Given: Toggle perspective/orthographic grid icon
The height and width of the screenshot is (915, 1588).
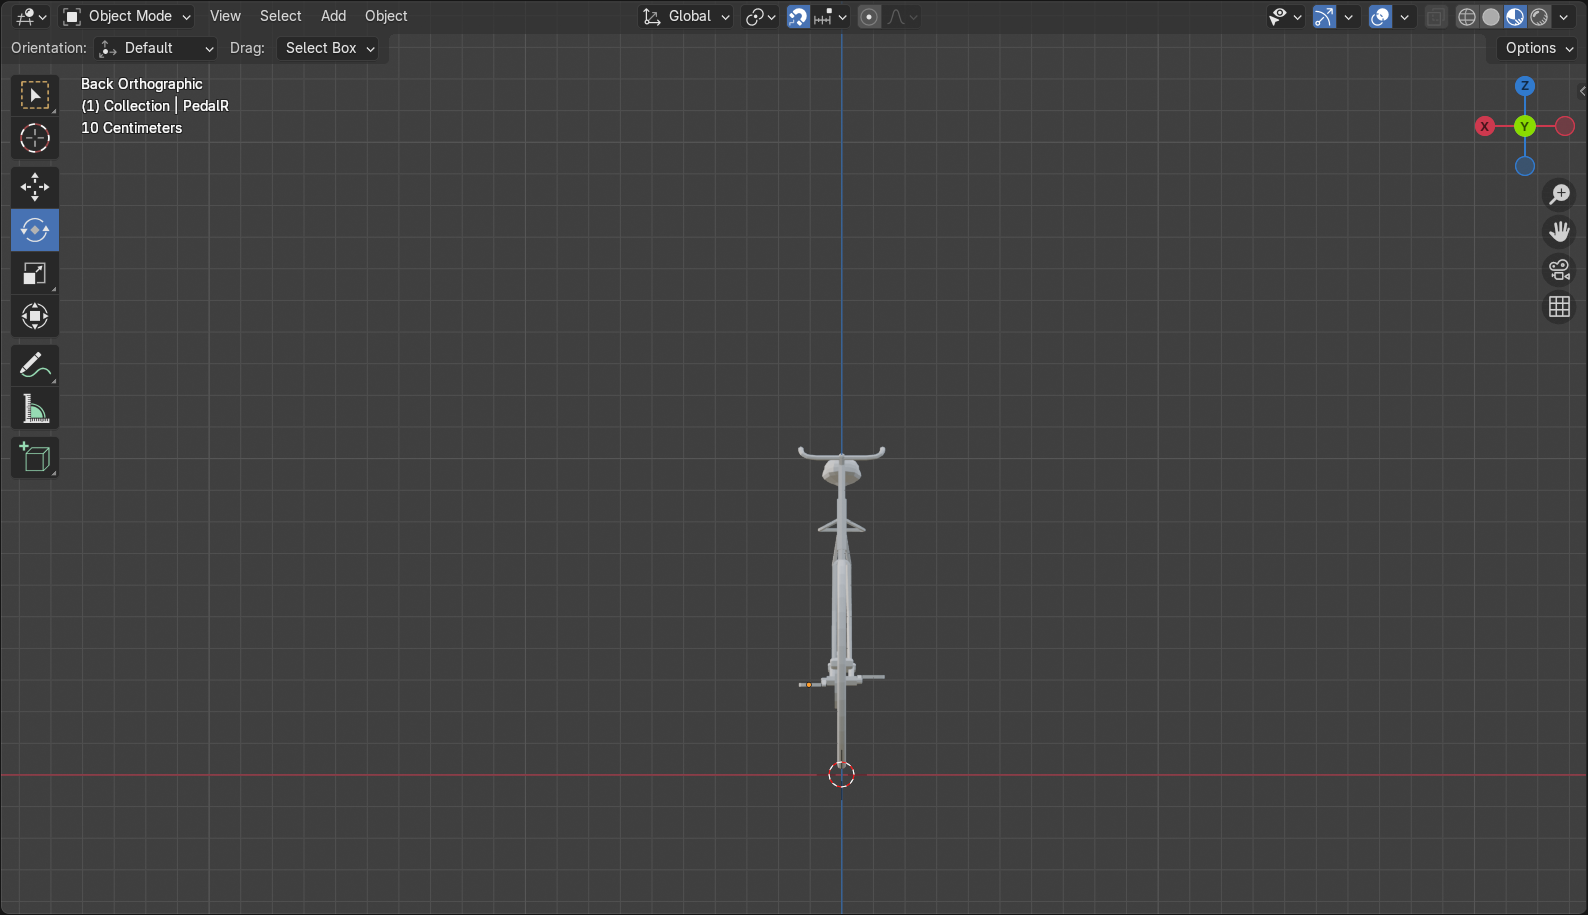Looking at the screenshot, I should pyautogui.click(x=1560, y=307).
